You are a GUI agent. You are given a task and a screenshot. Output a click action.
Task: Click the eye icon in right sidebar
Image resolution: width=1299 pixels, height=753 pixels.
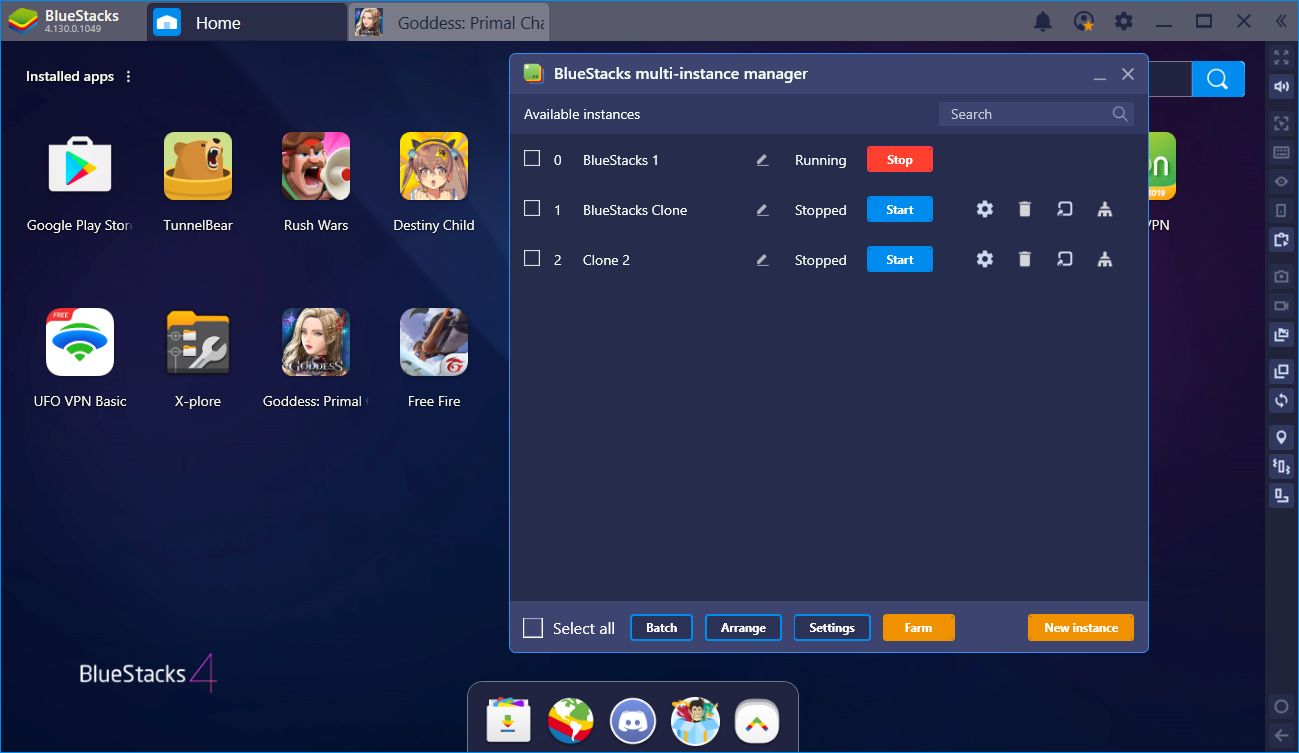click(x=1281, y=181)
